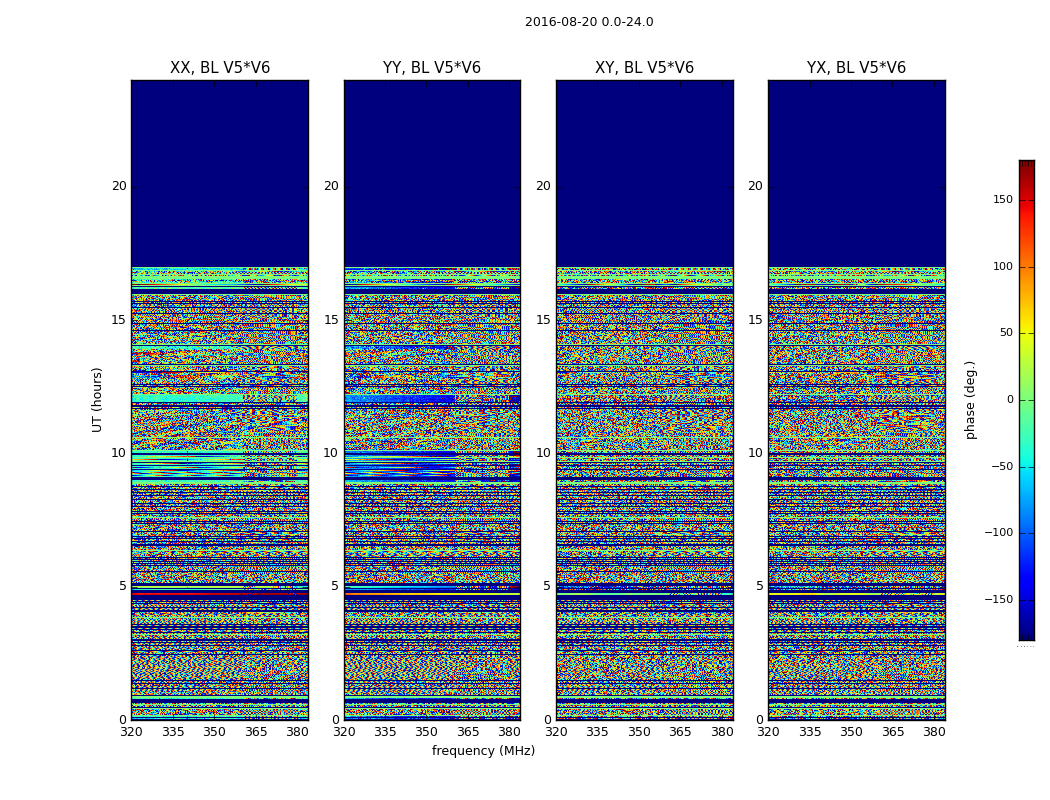
Task: Click colorbar tick label 50
Action: (1006, 333)
